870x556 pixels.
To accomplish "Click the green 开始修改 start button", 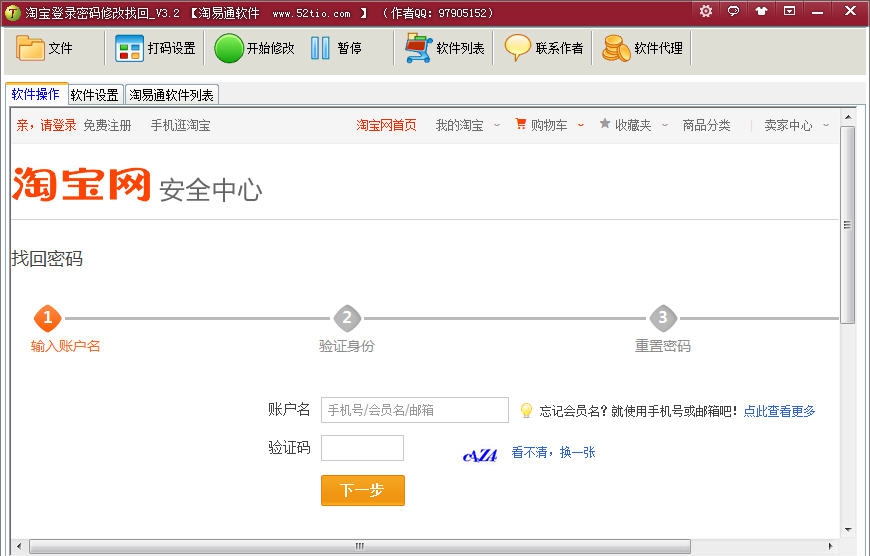I will click(229, 48).
